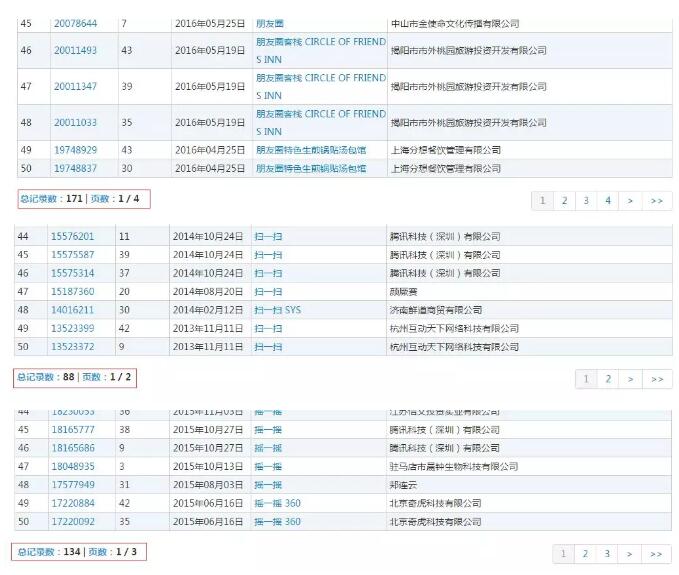Open registration number 20011493 link
Viewport: 679px width, 575px height.
click(x=75, y=50)
